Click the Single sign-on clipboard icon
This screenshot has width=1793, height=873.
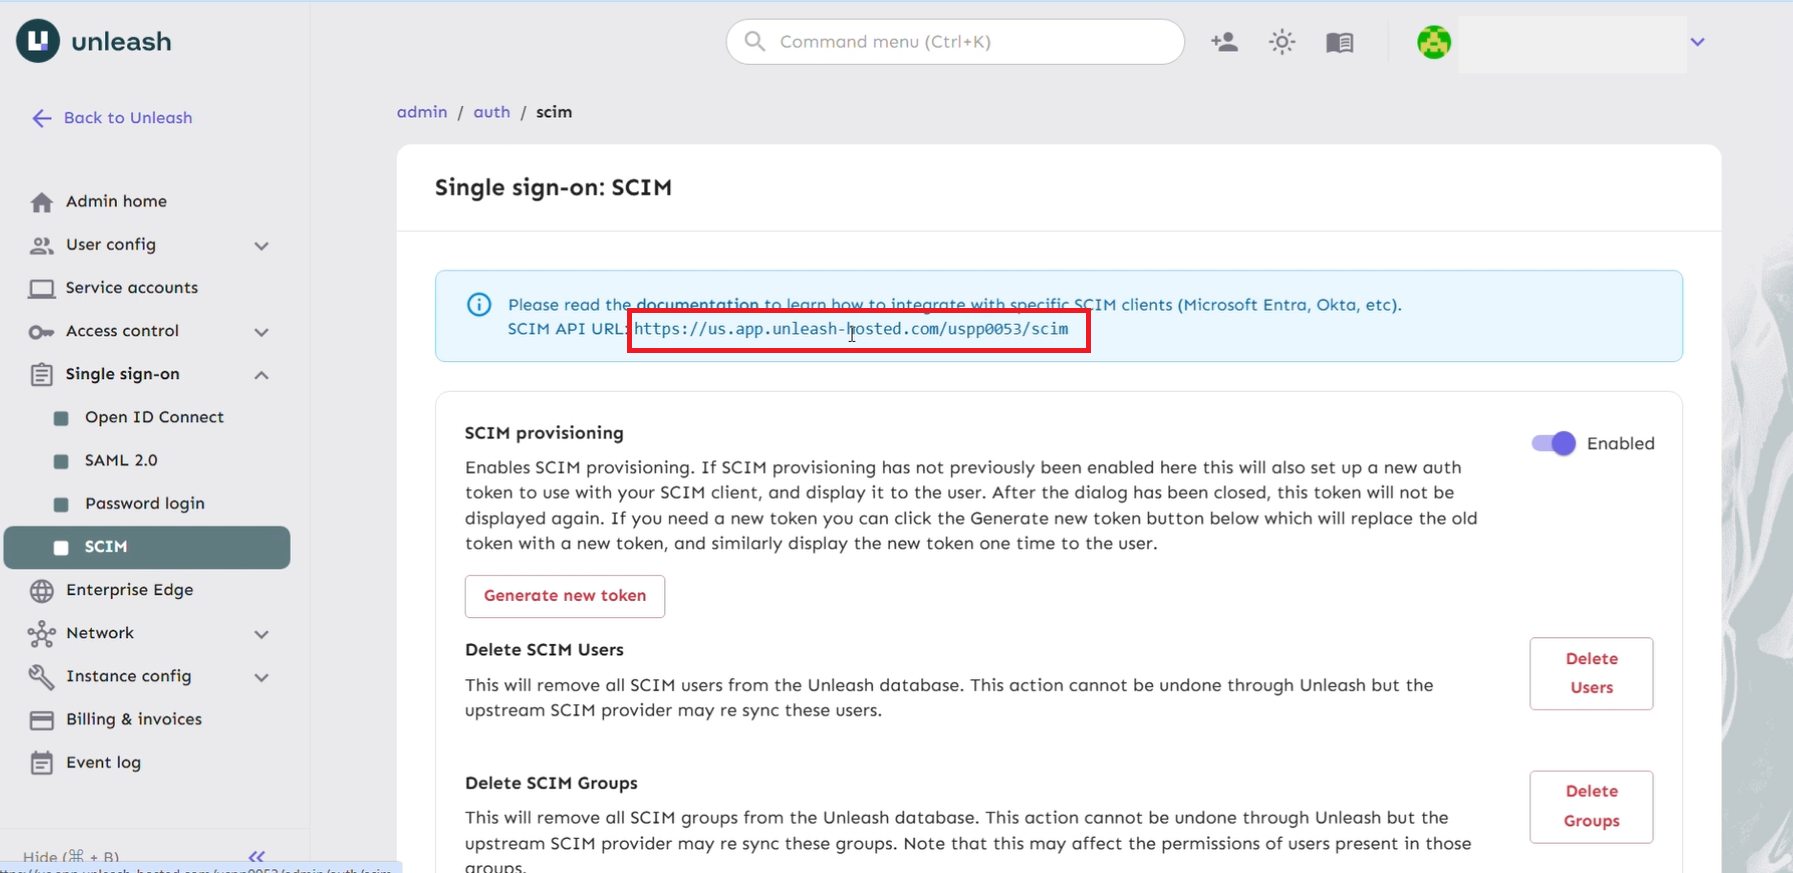(x=41, y=374)
